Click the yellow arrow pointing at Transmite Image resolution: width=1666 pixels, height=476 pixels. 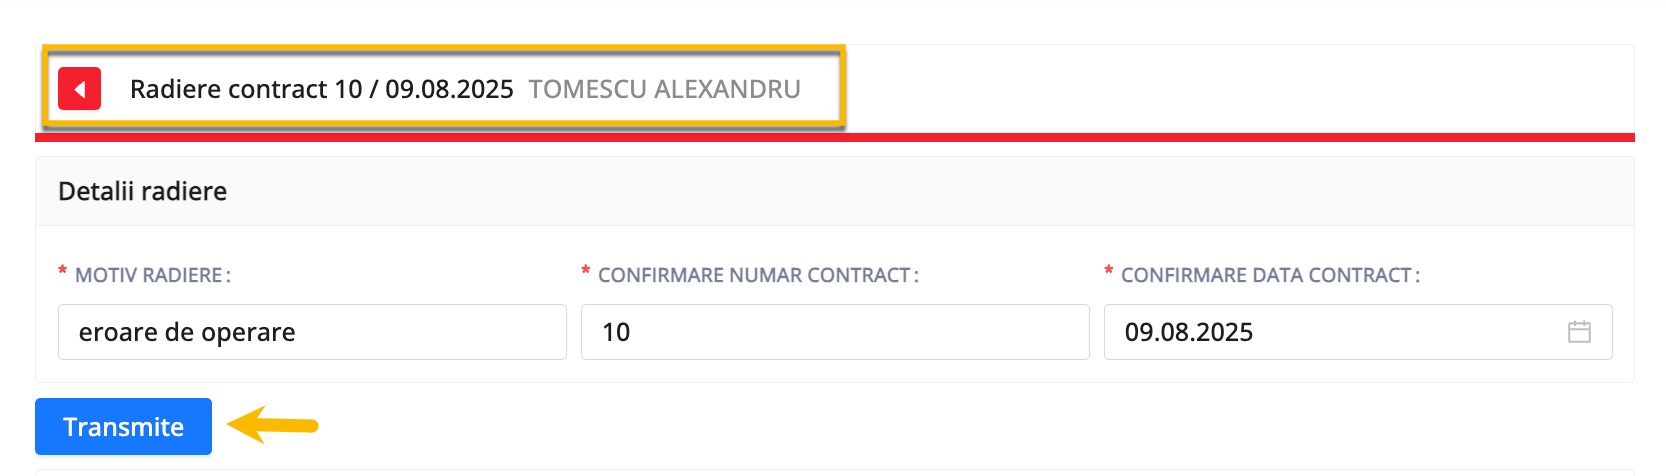[x=272, y=425]
